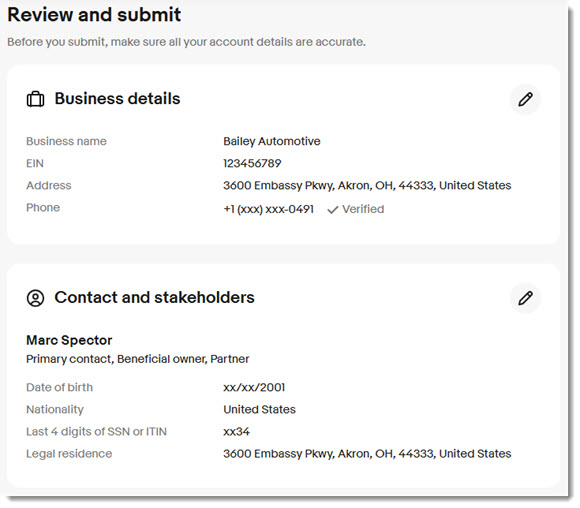Click the stakeholder name 'Marc Spector'
This screenshot has height=508, width=580.
[69, 340]
